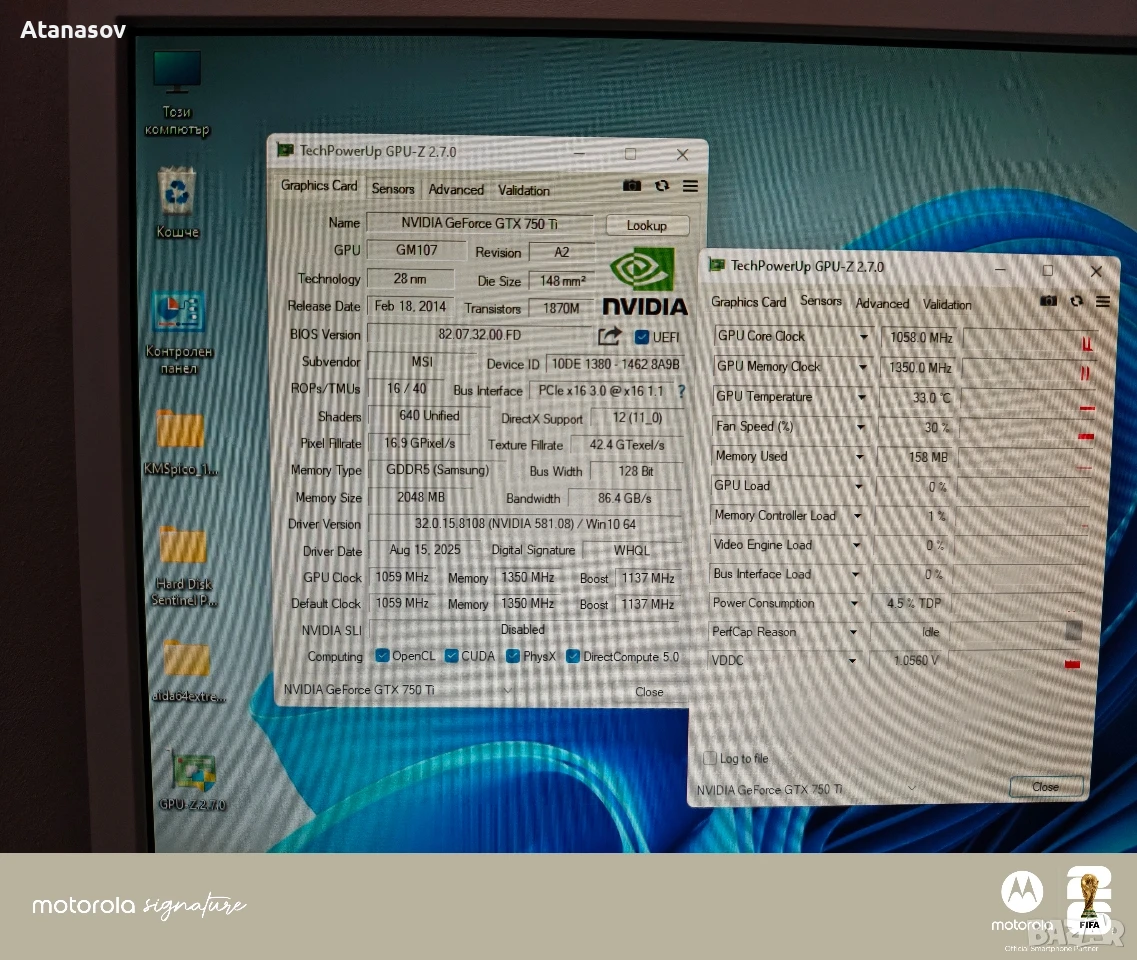Click the BIOS export share icon
This screenshot has width=1137, height=960.
point(610,336)
